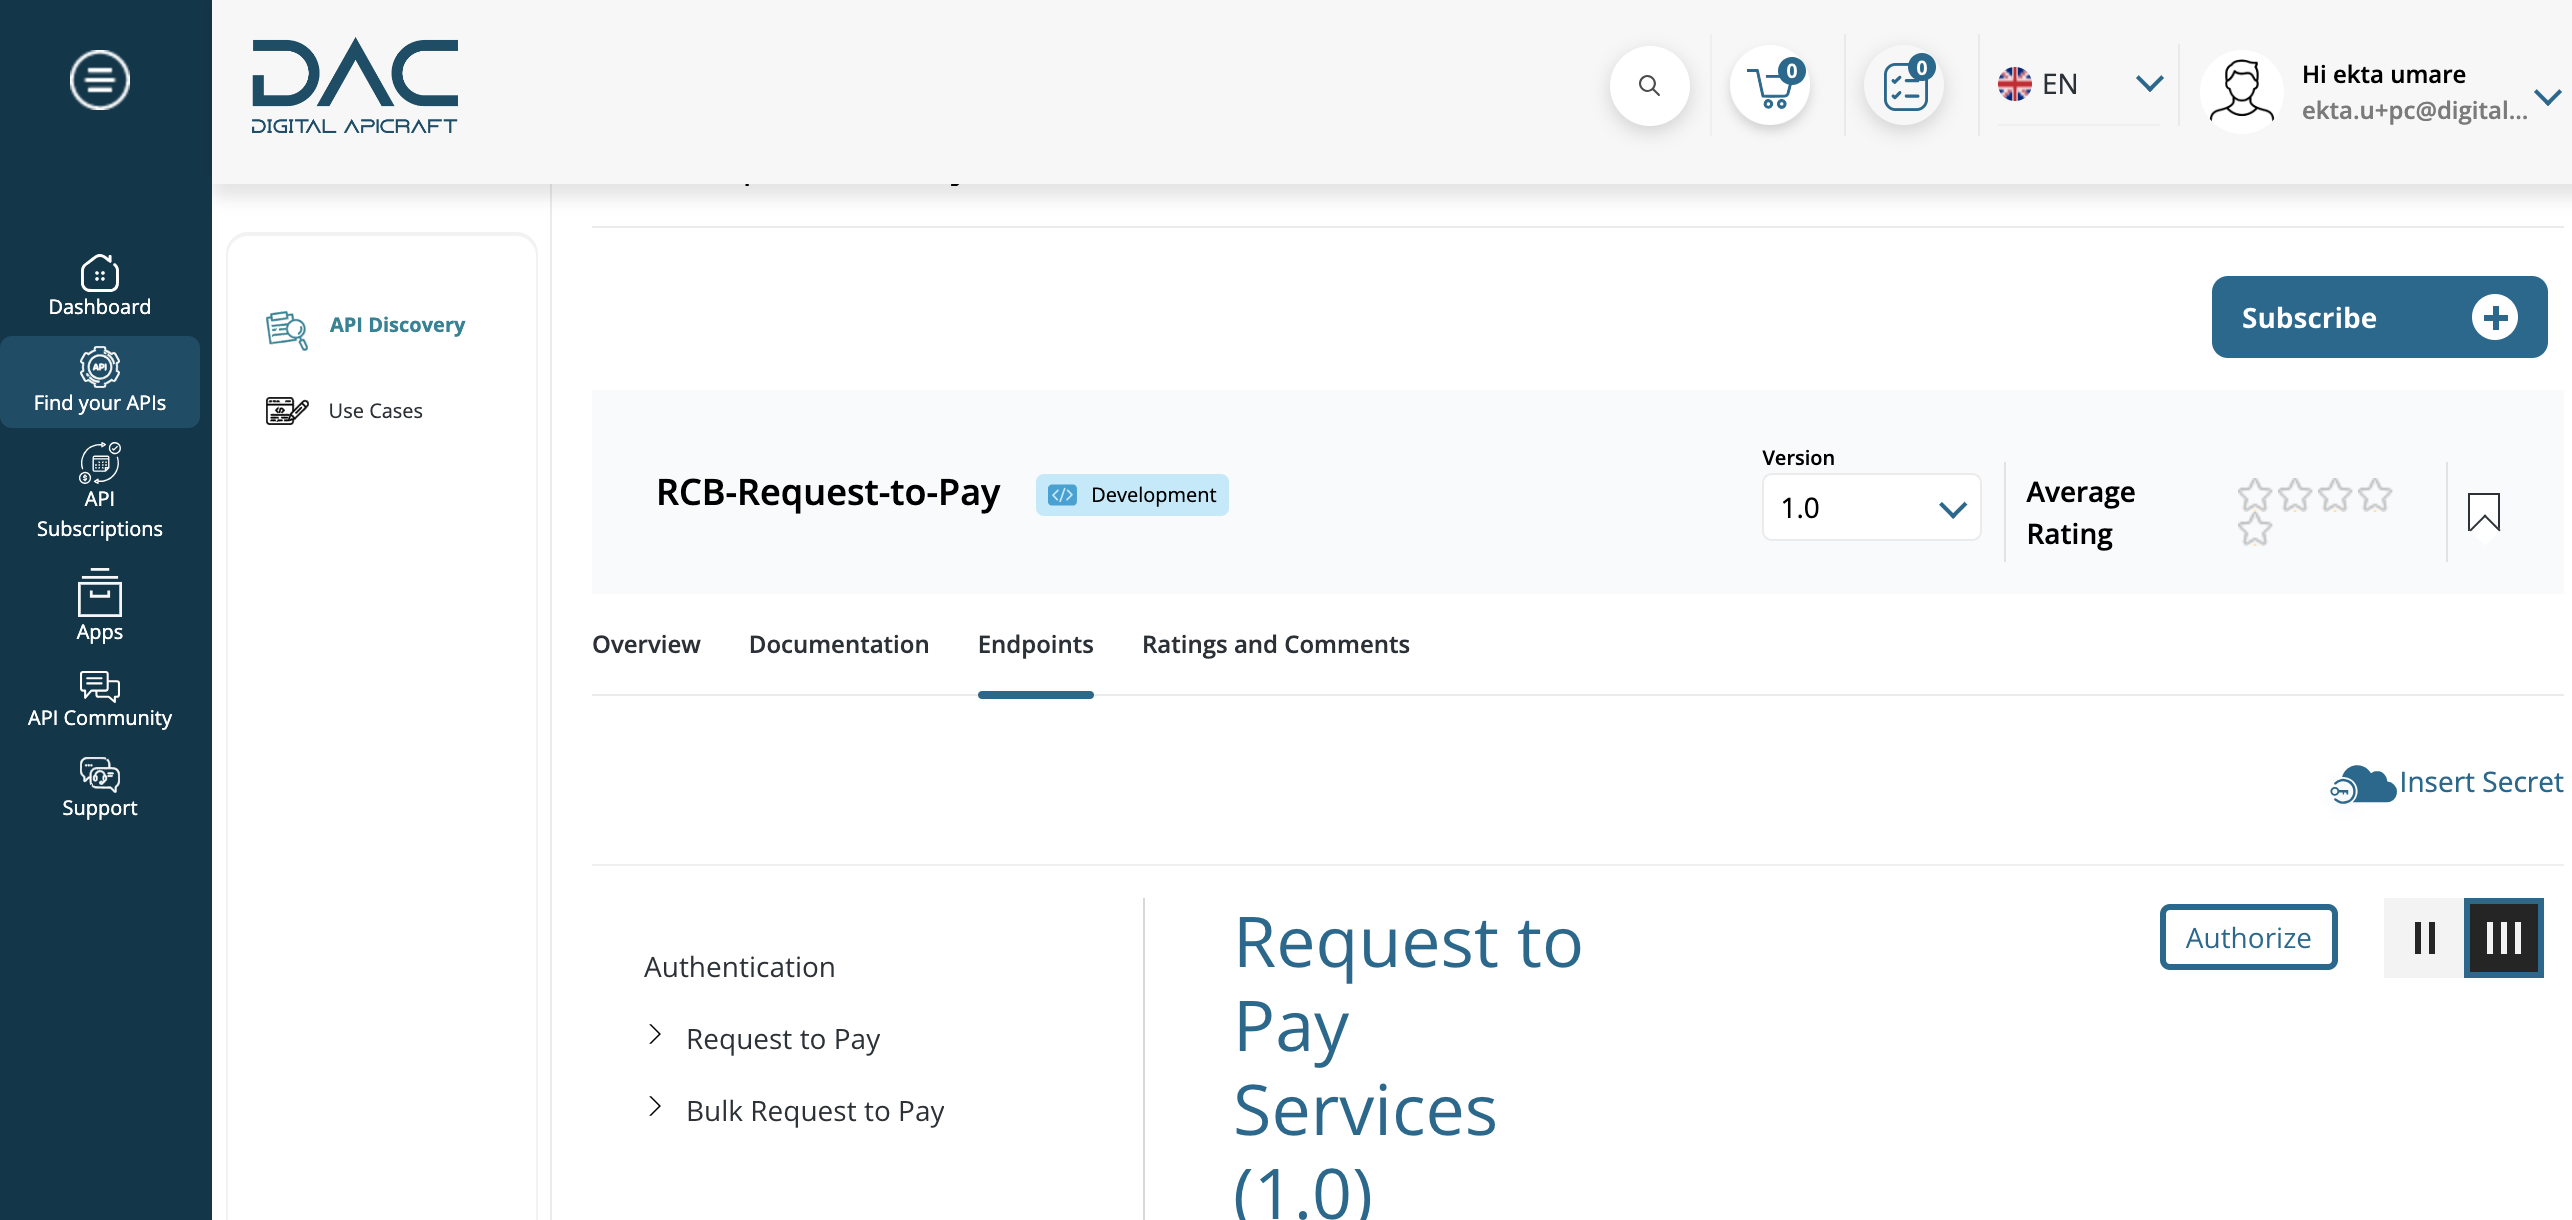Screen dimensions: 2572x1220
Task: Go to Dashboard in sidebar
Action: [x=100, y=286]
